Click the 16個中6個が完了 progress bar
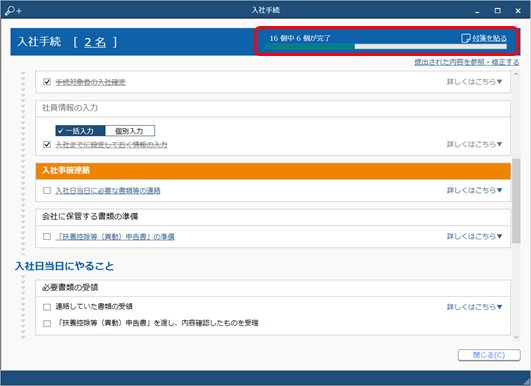 pos(386,47)
